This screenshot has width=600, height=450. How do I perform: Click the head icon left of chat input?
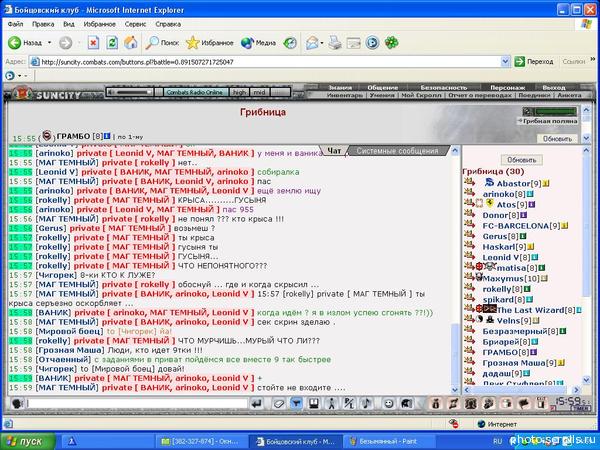17,403
